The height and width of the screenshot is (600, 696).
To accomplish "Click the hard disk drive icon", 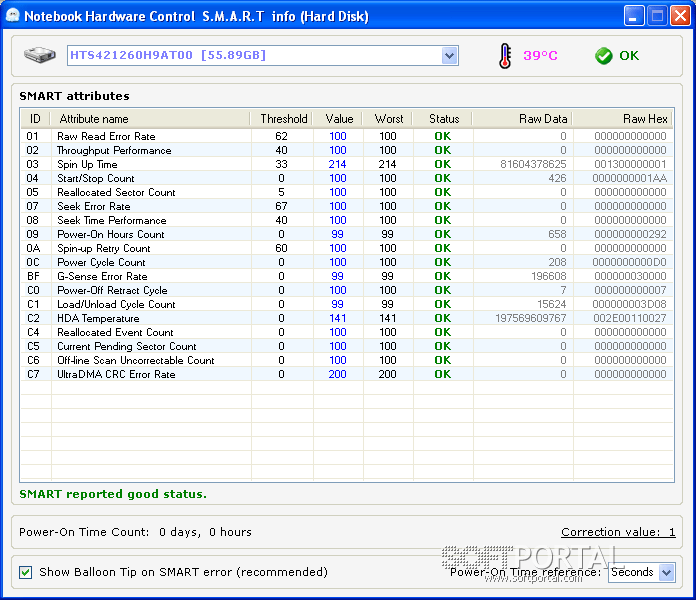I will (40, 55).
